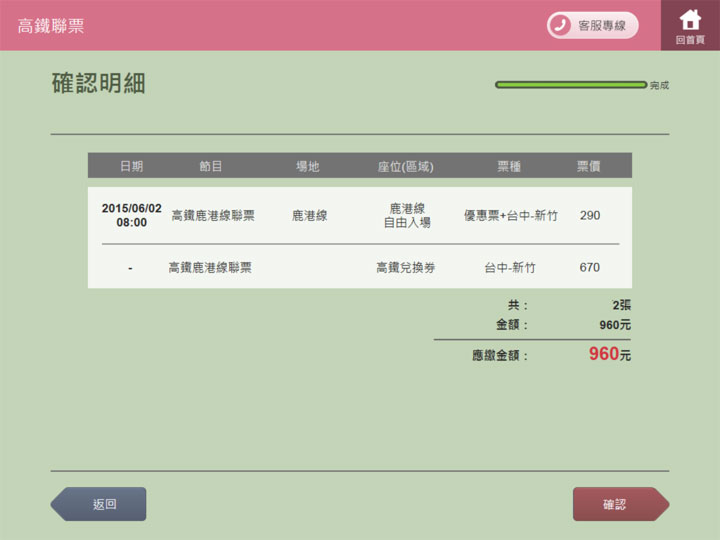Click the 高鐵聯票 header title
This screenshot has width=720, height=540.
[x=51, y=26]
